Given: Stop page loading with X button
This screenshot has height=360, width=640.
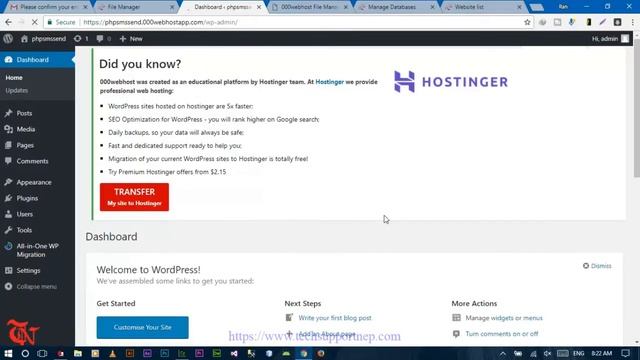Looking at the screenshot, I should tap(34, 22).
